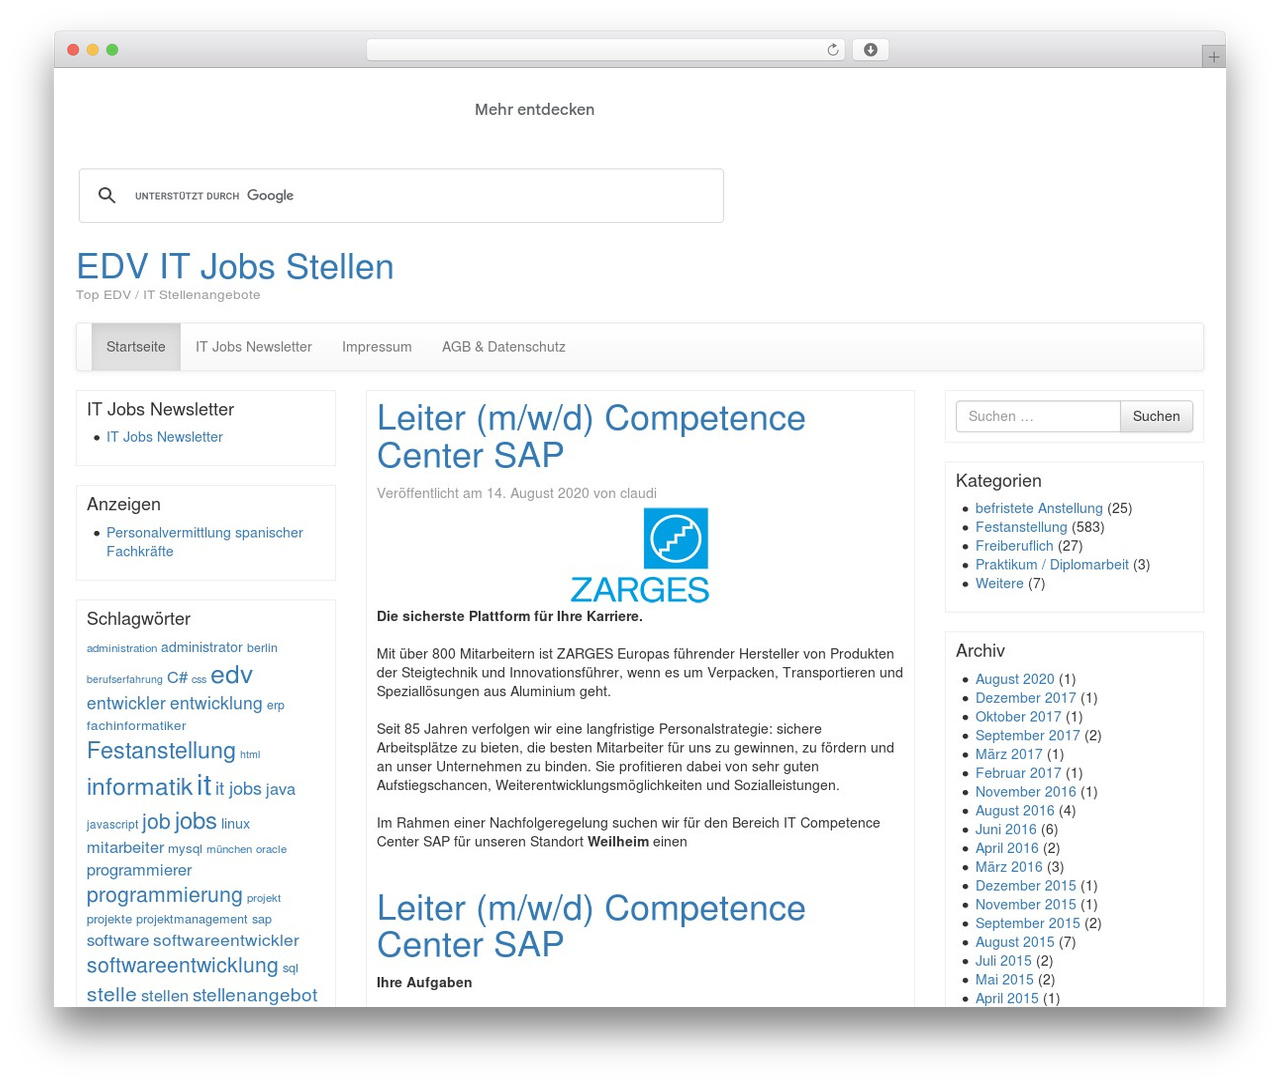
Task: Open the Freiberuflich category
Action: (1014, 546)
